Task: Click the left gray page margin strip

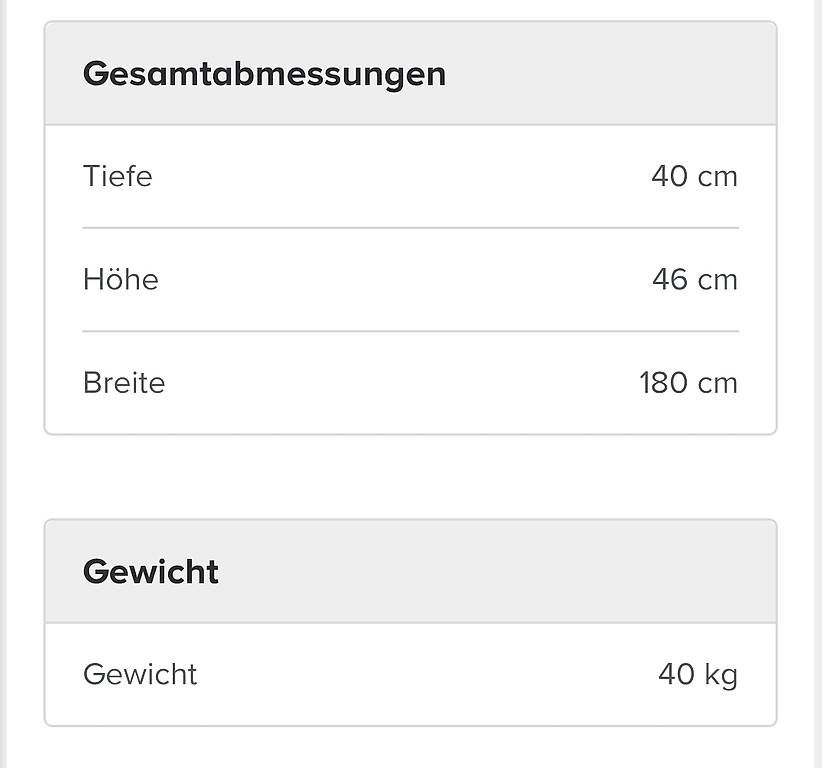Action: 3,384
